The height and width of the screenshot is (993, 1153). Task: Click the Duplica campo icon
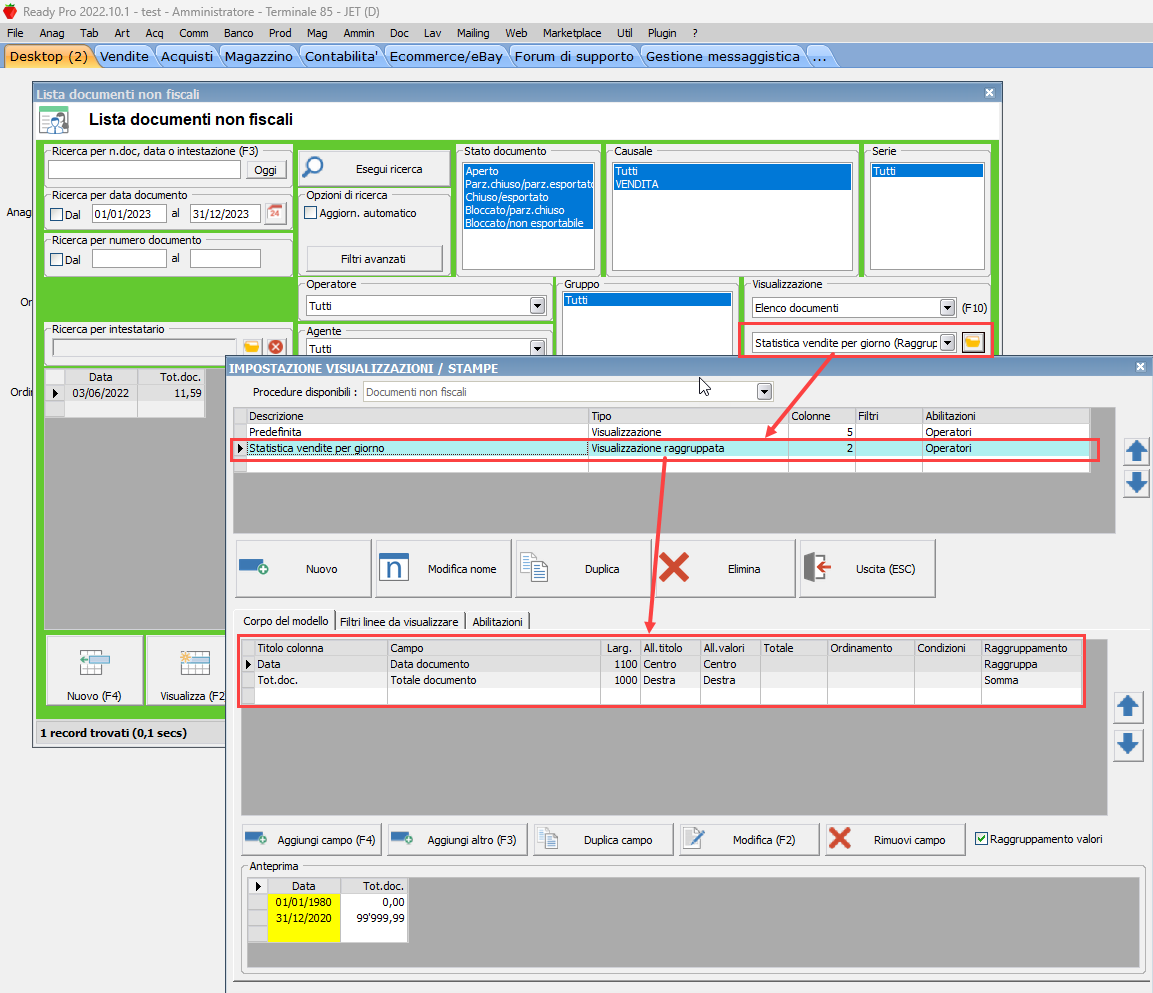(x=548, y=839)
